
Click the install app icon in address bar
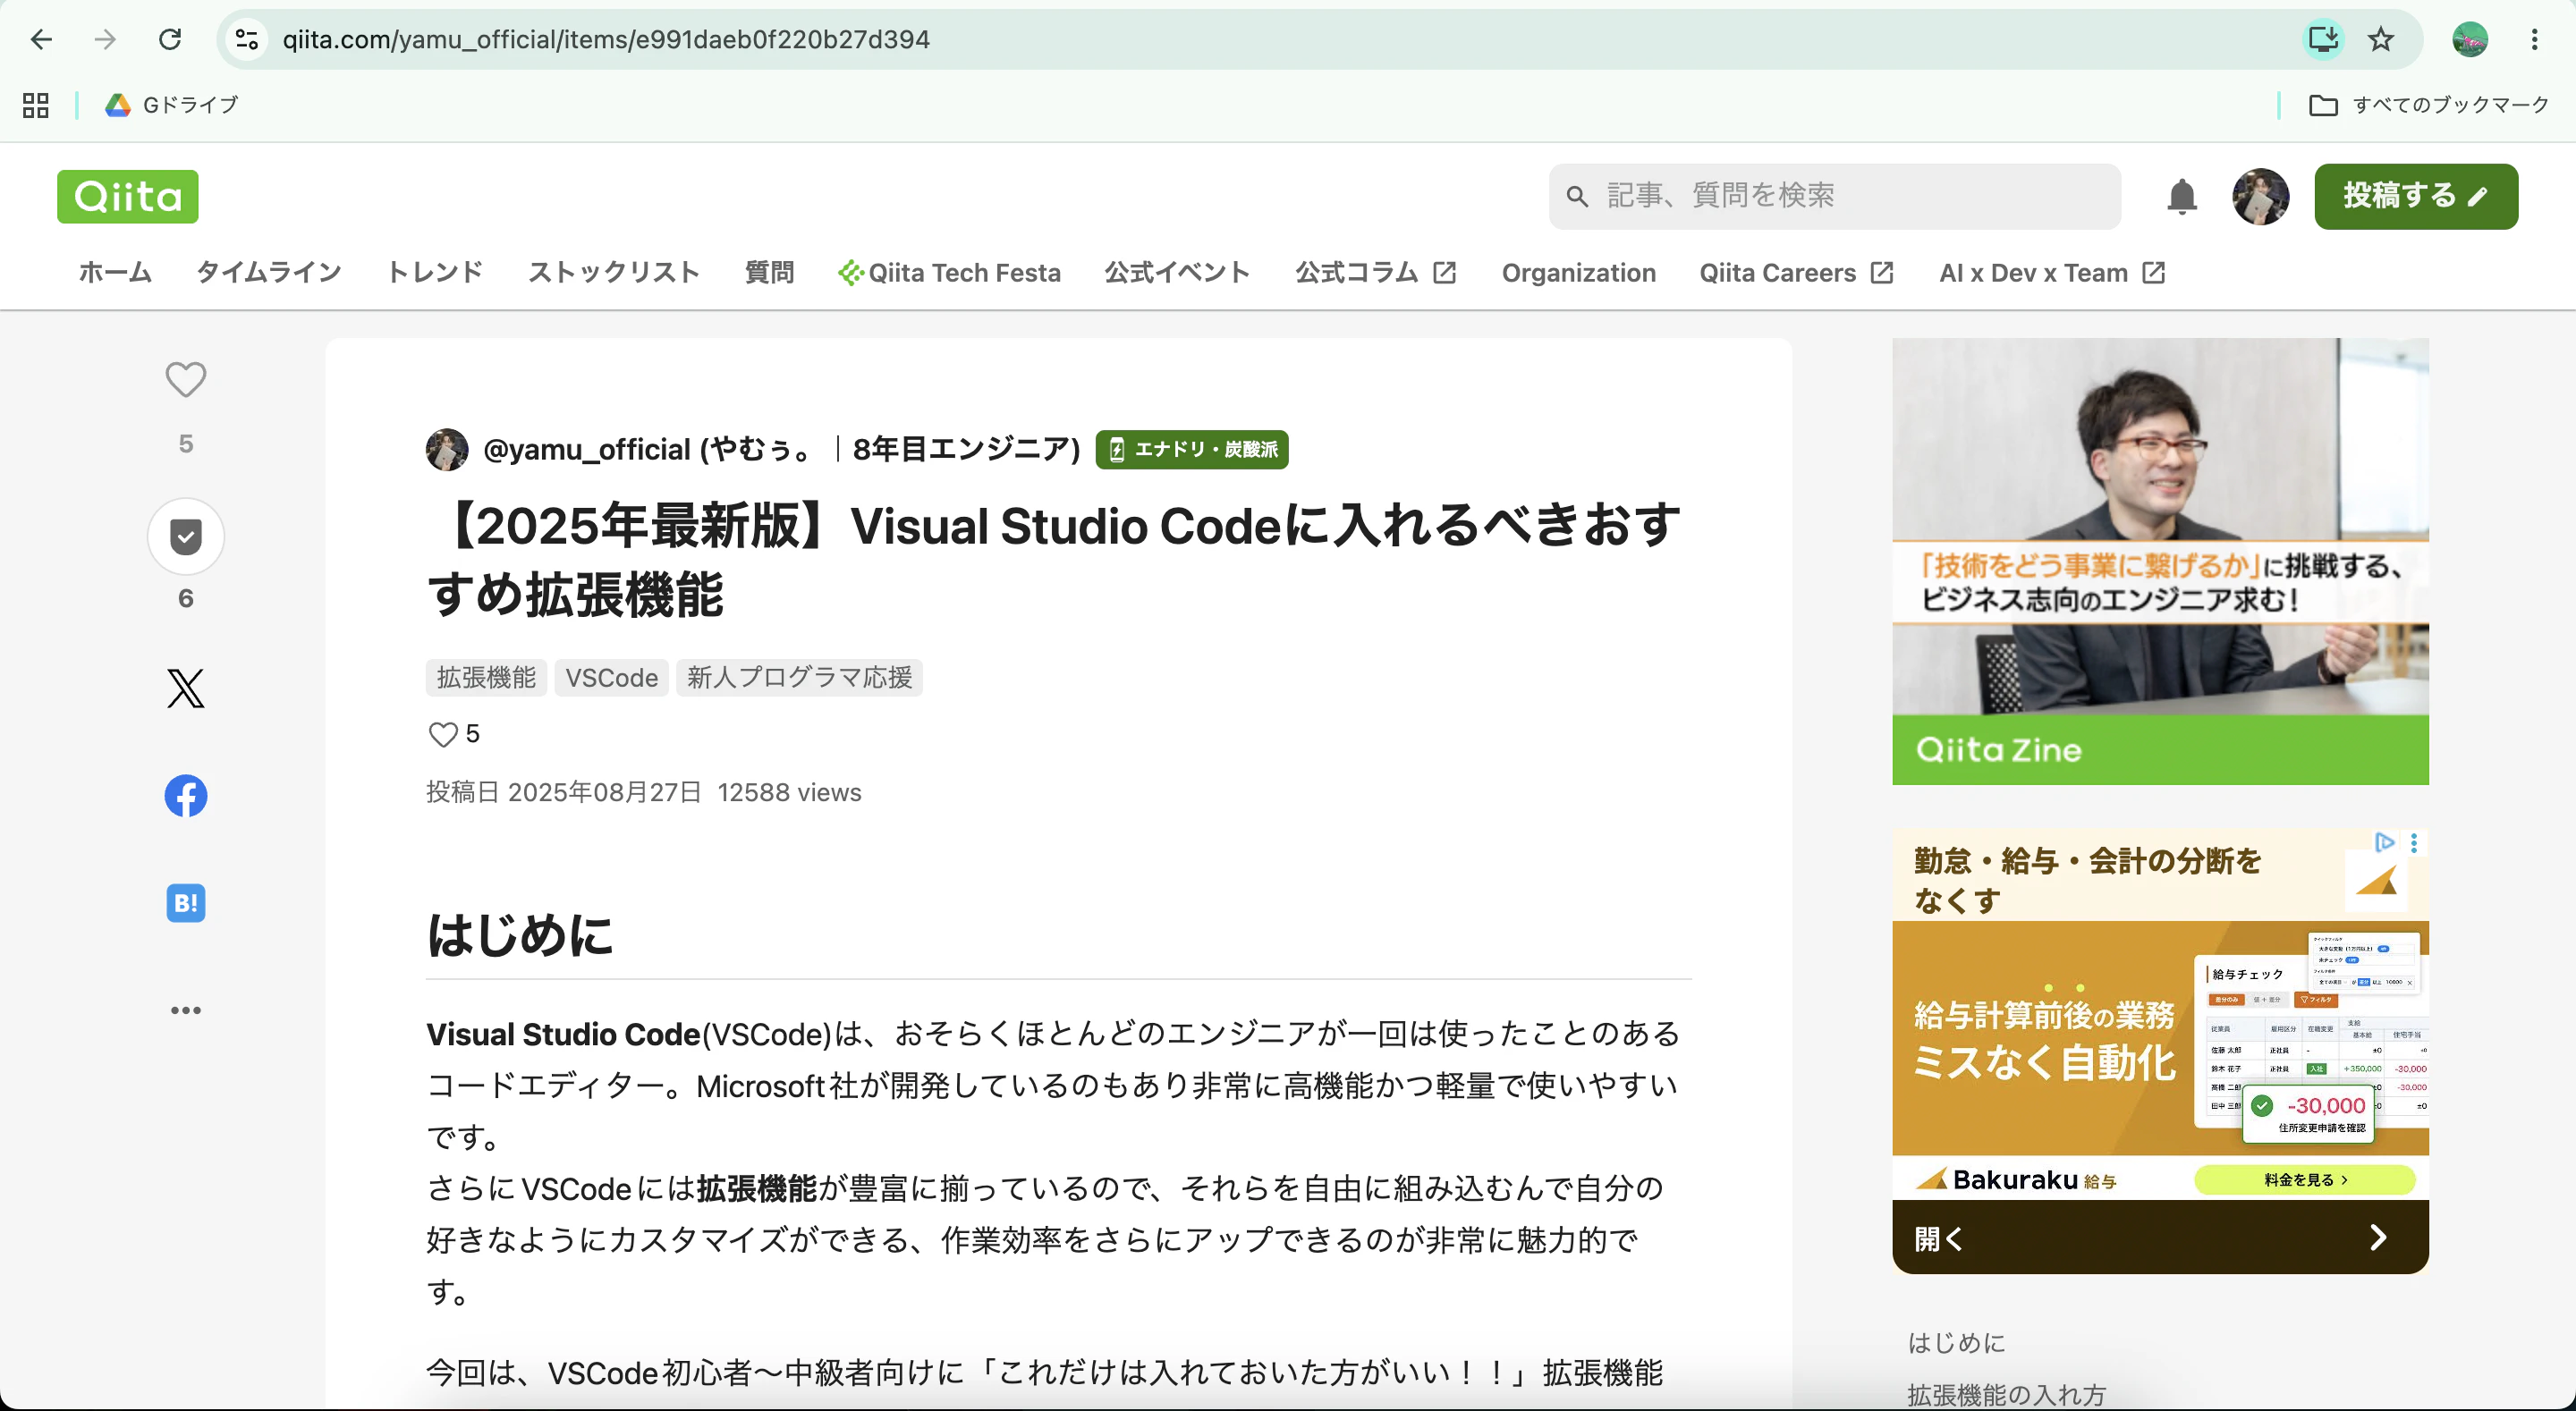2323,39
